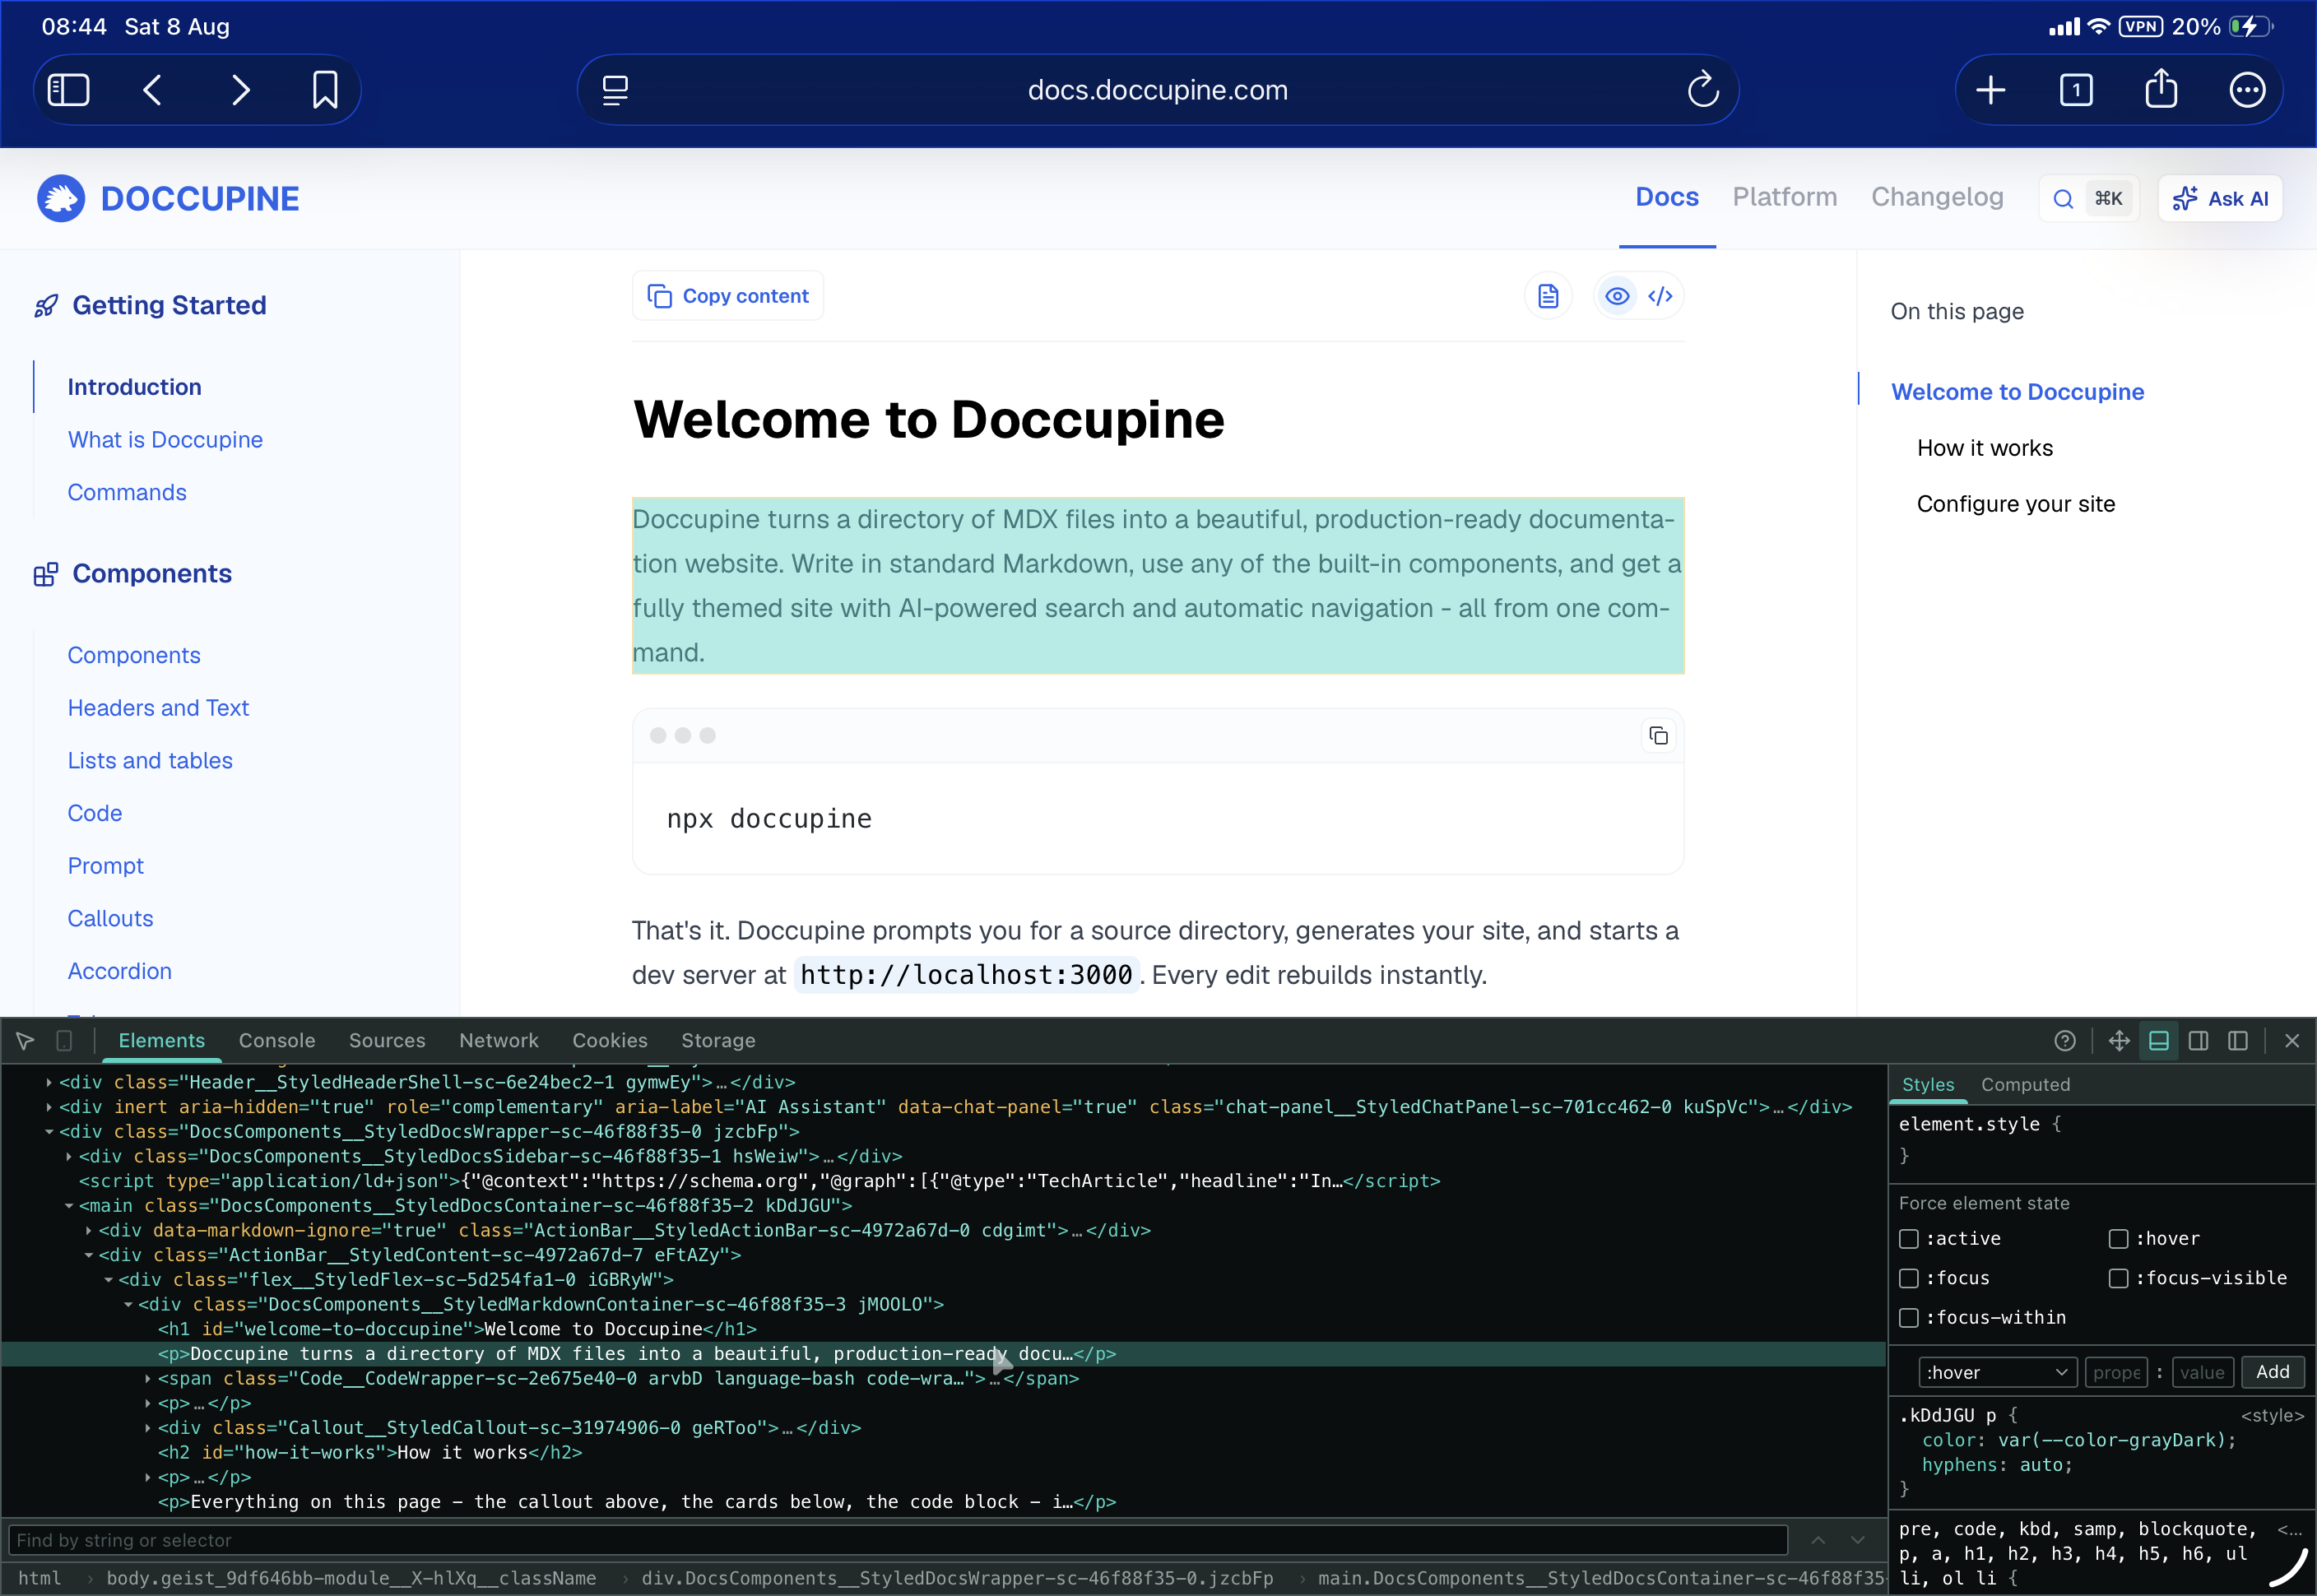Jump to How it works section
The height and width of the screenshot is (1596, 2317).
1985,448
